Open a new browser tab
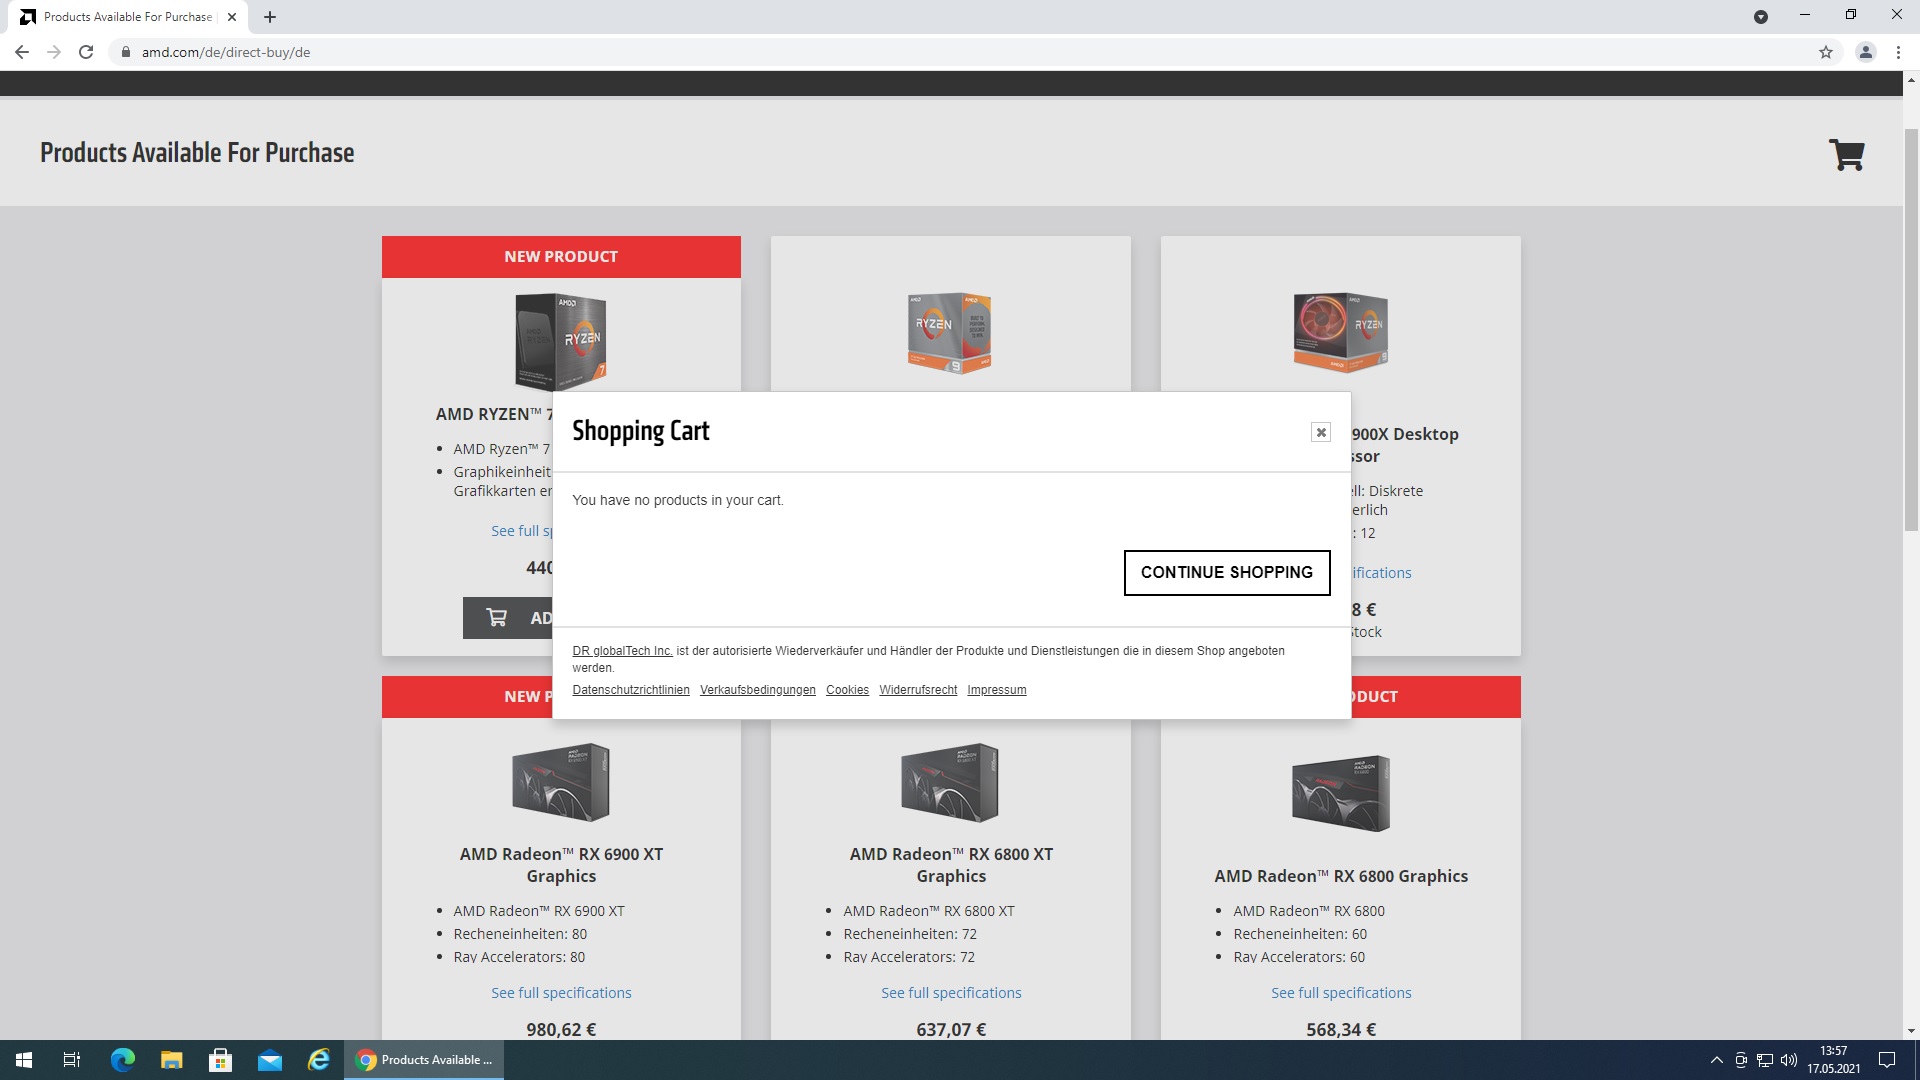Viewport: 1920px width, 1080px height. [x=270, y=17]
